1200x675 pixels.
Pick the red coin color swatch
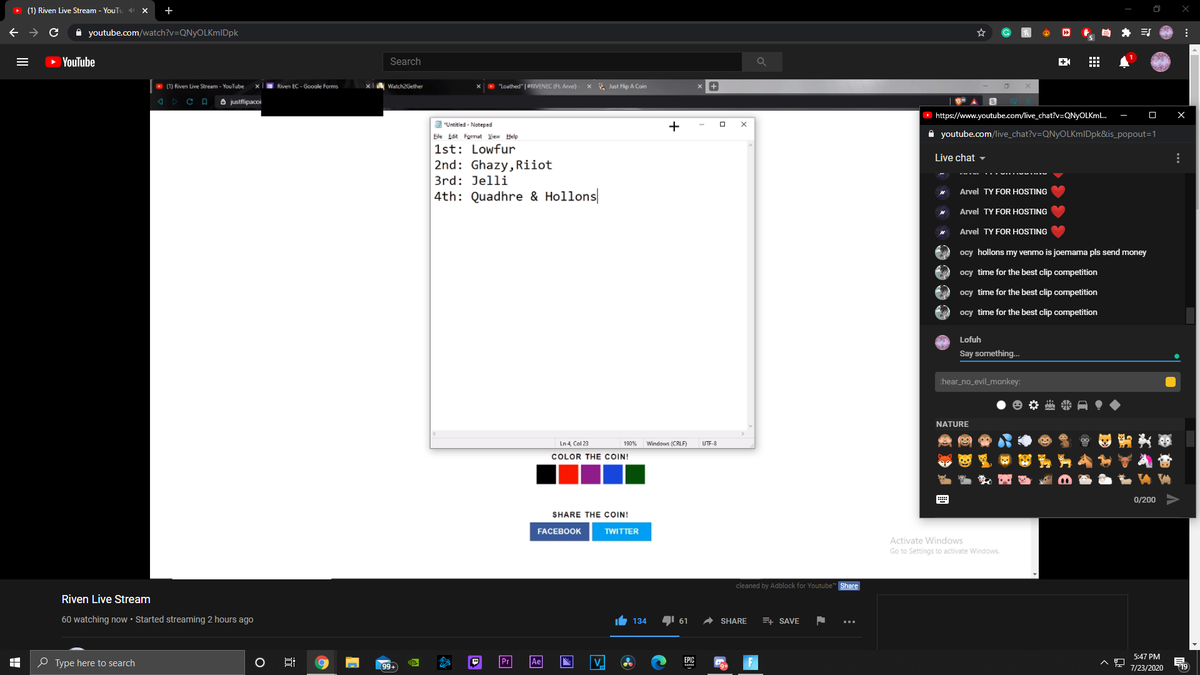568,473
